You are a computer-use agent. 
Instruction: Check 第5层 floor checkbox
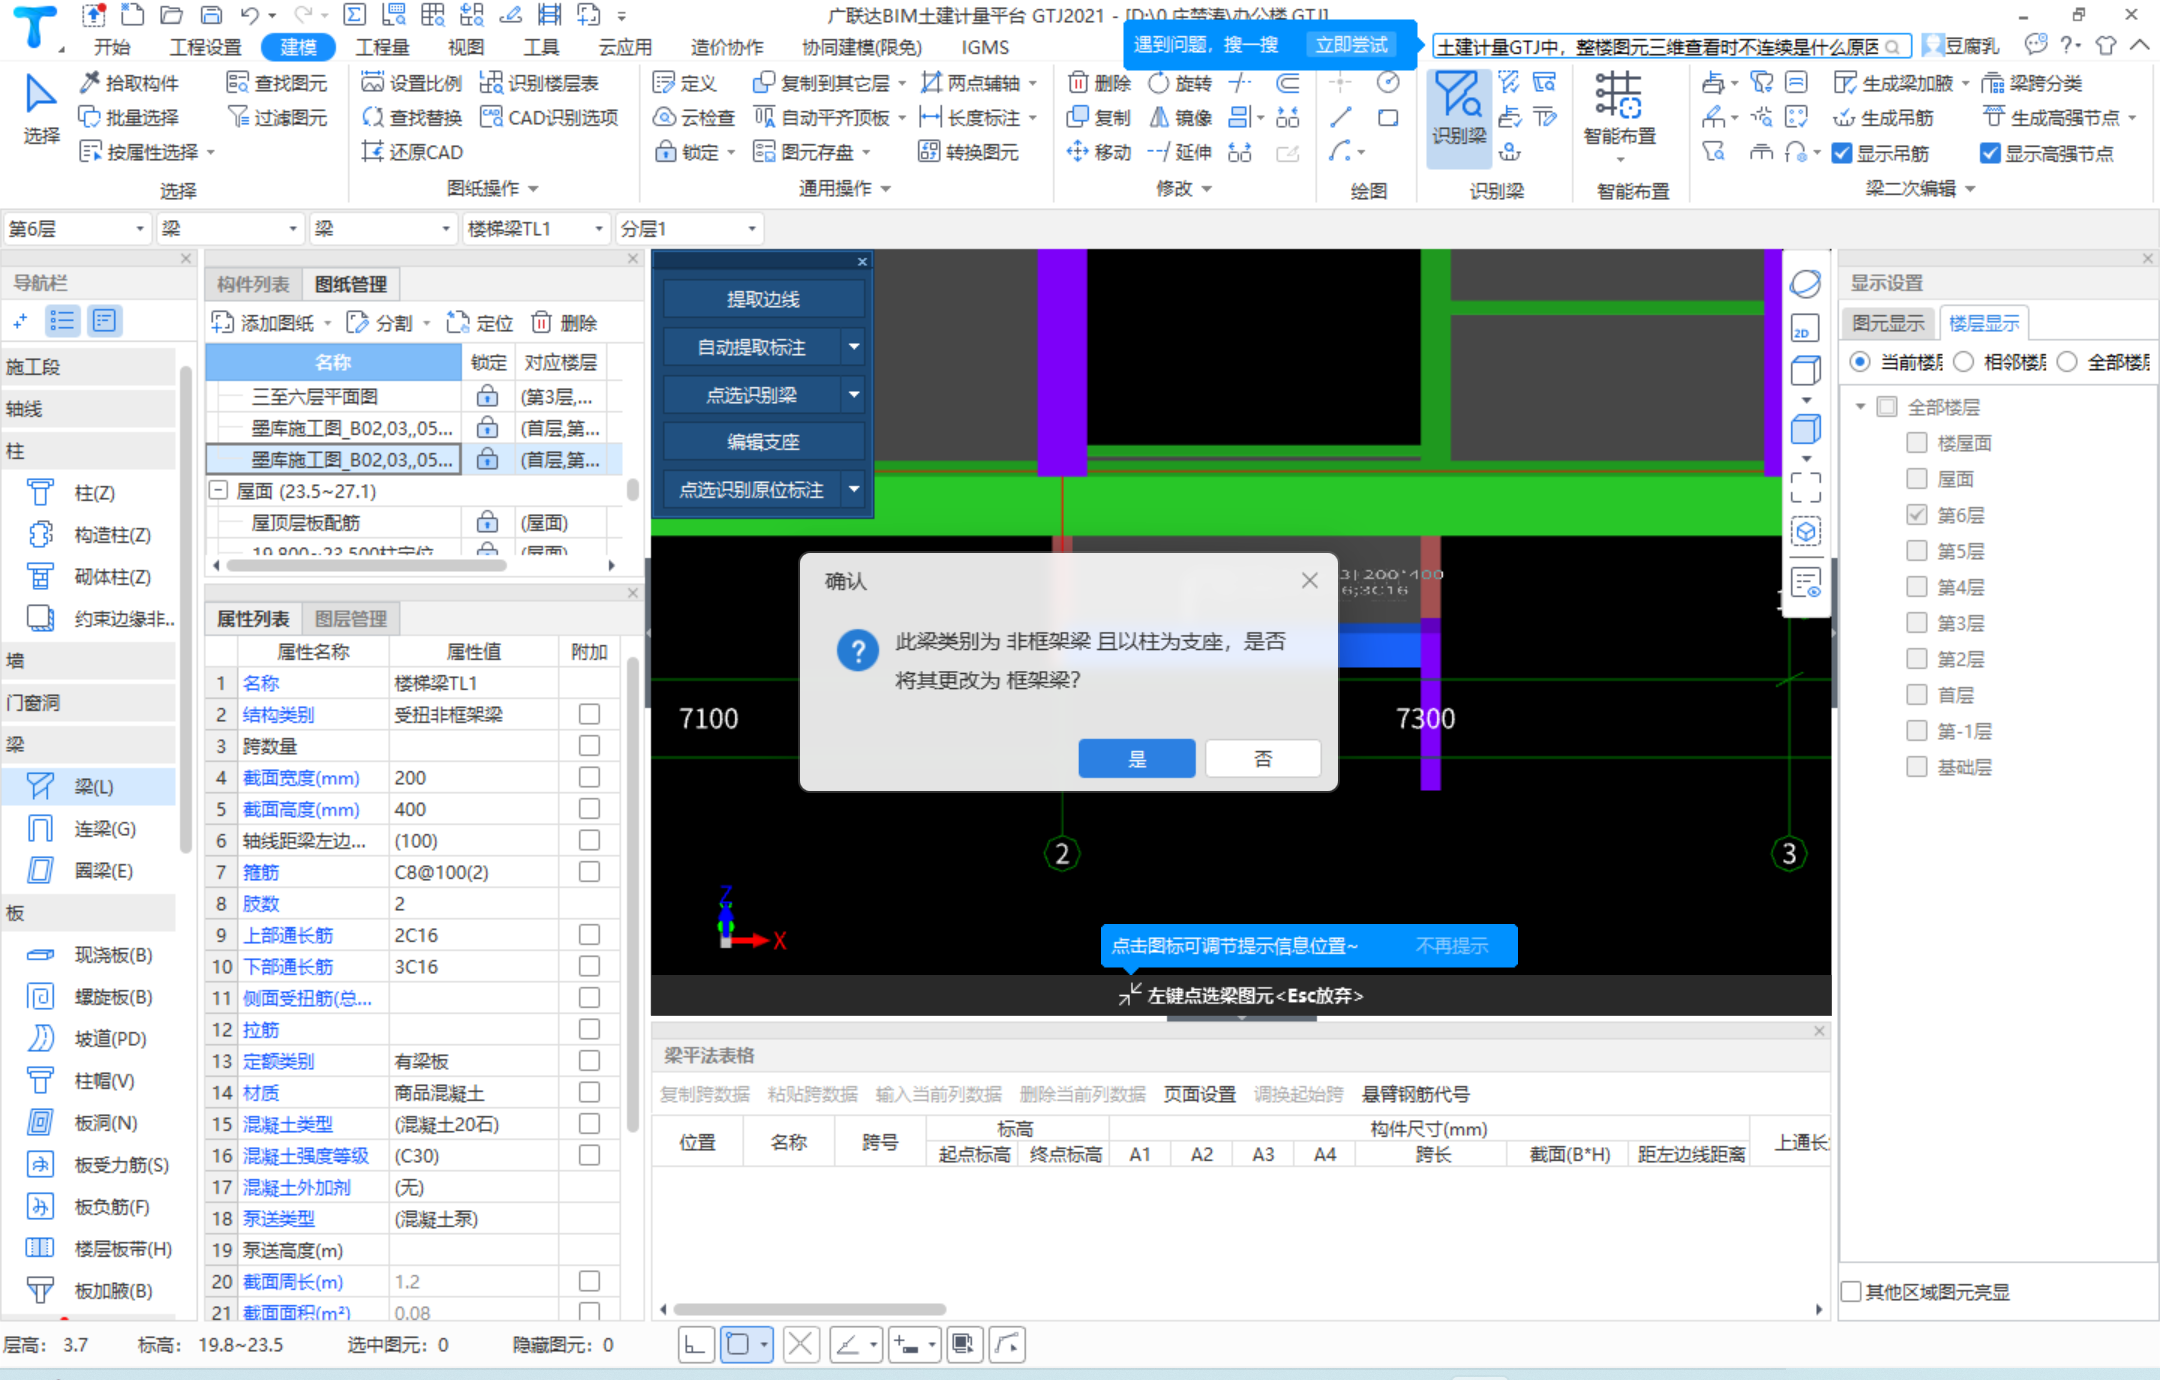tap(1916, 551)
